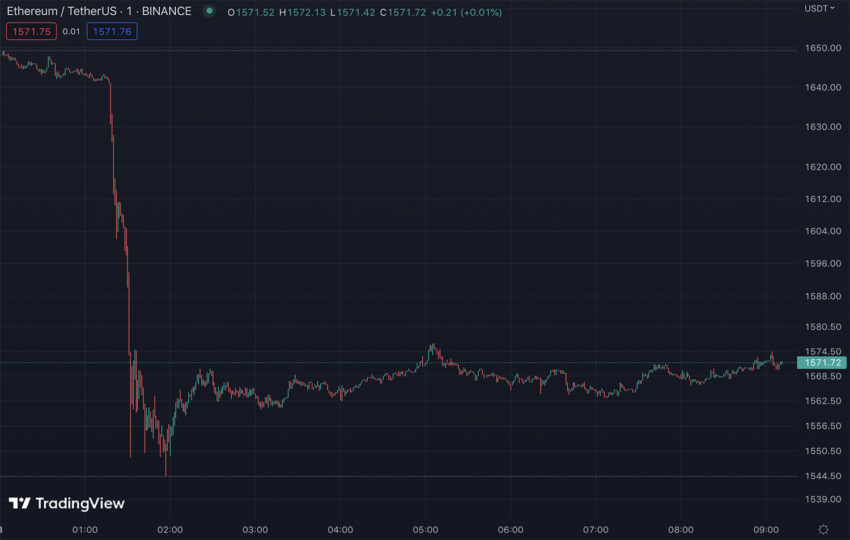
Task: Click the 08:00 time axis label
Action: (x=681, y=530)
